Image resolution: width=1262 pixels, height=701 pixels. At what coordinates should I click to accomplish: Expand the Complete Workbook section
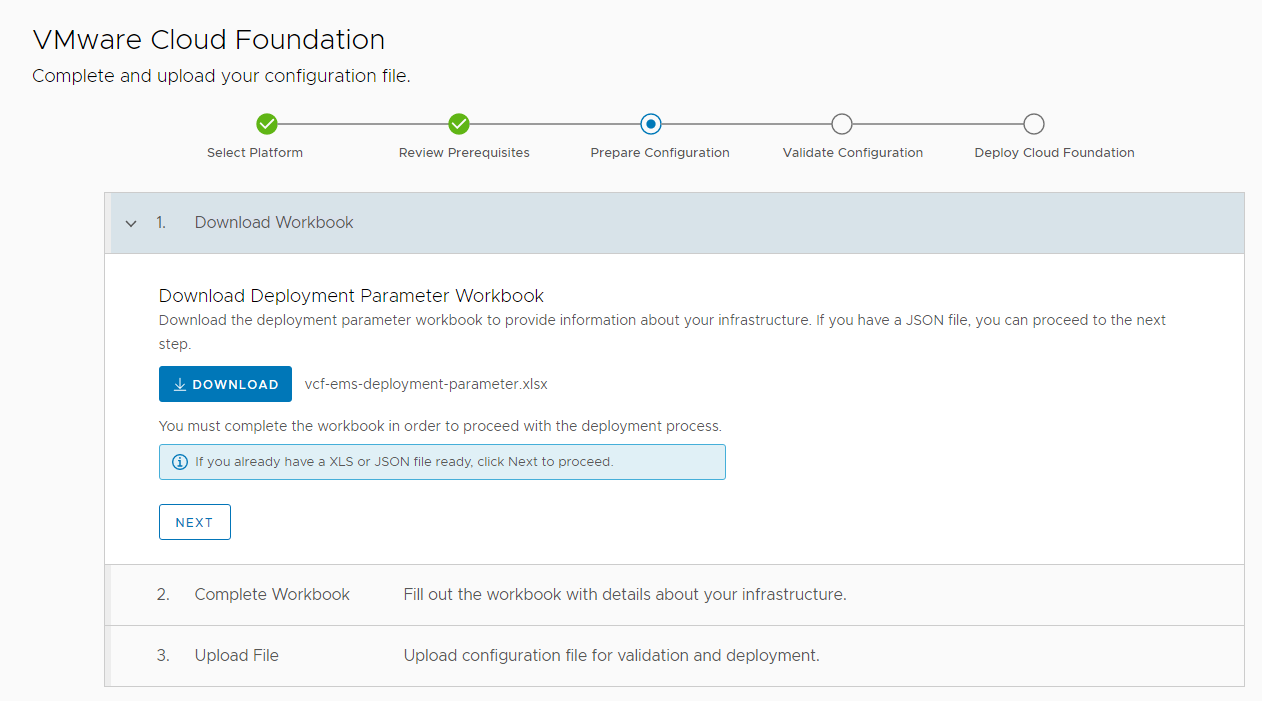click(675, 595)
